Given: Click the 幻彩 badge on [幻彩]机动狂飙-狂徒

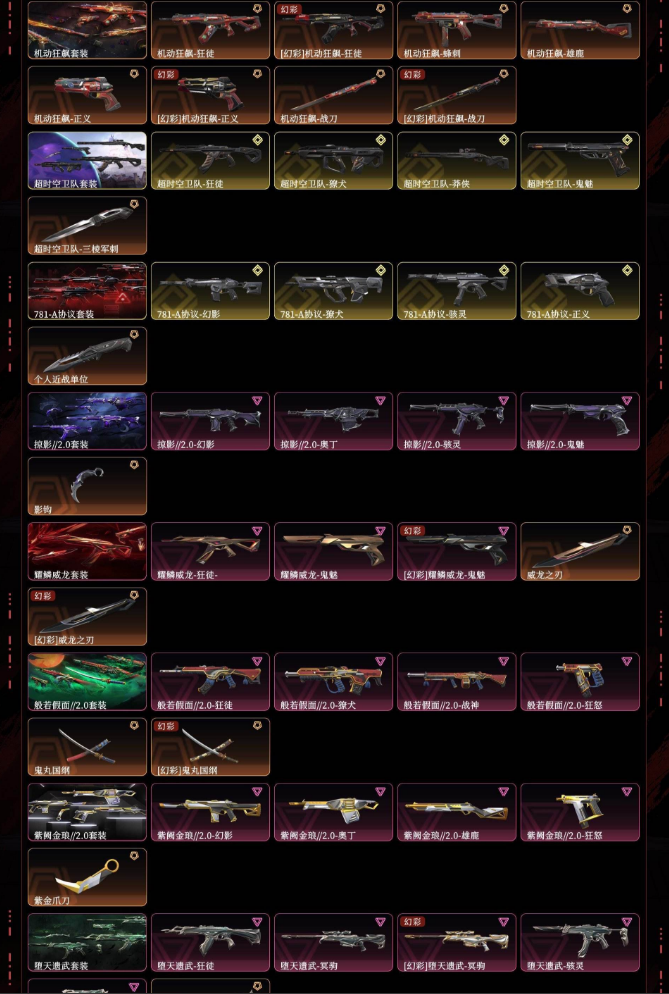Looking at the screenshot, I should click(289, 10).
